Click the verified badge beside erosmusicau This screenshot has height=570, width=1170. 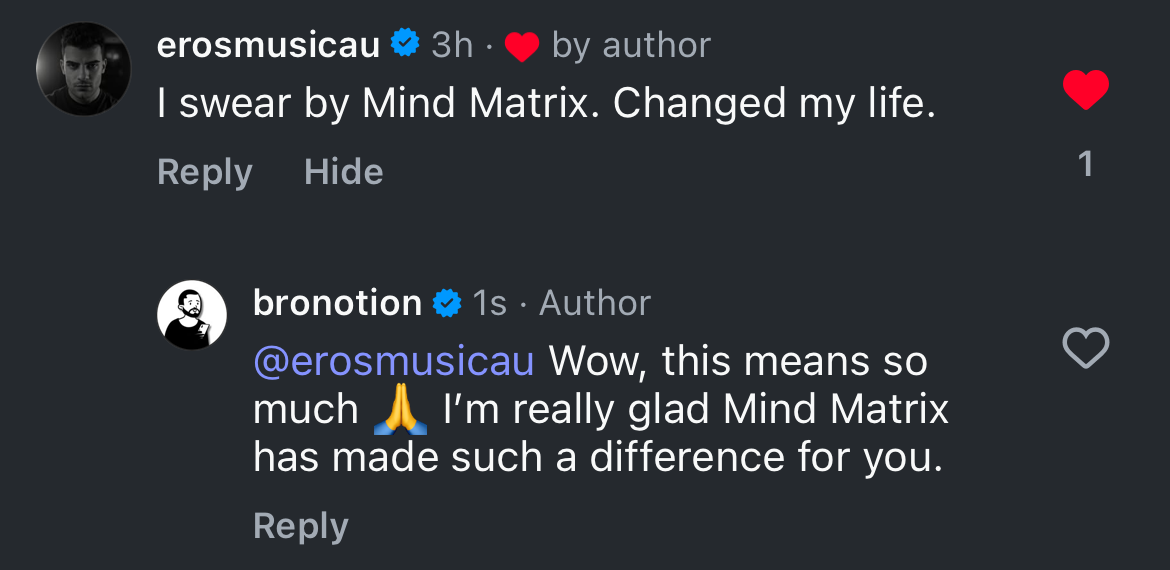(404, 45)
